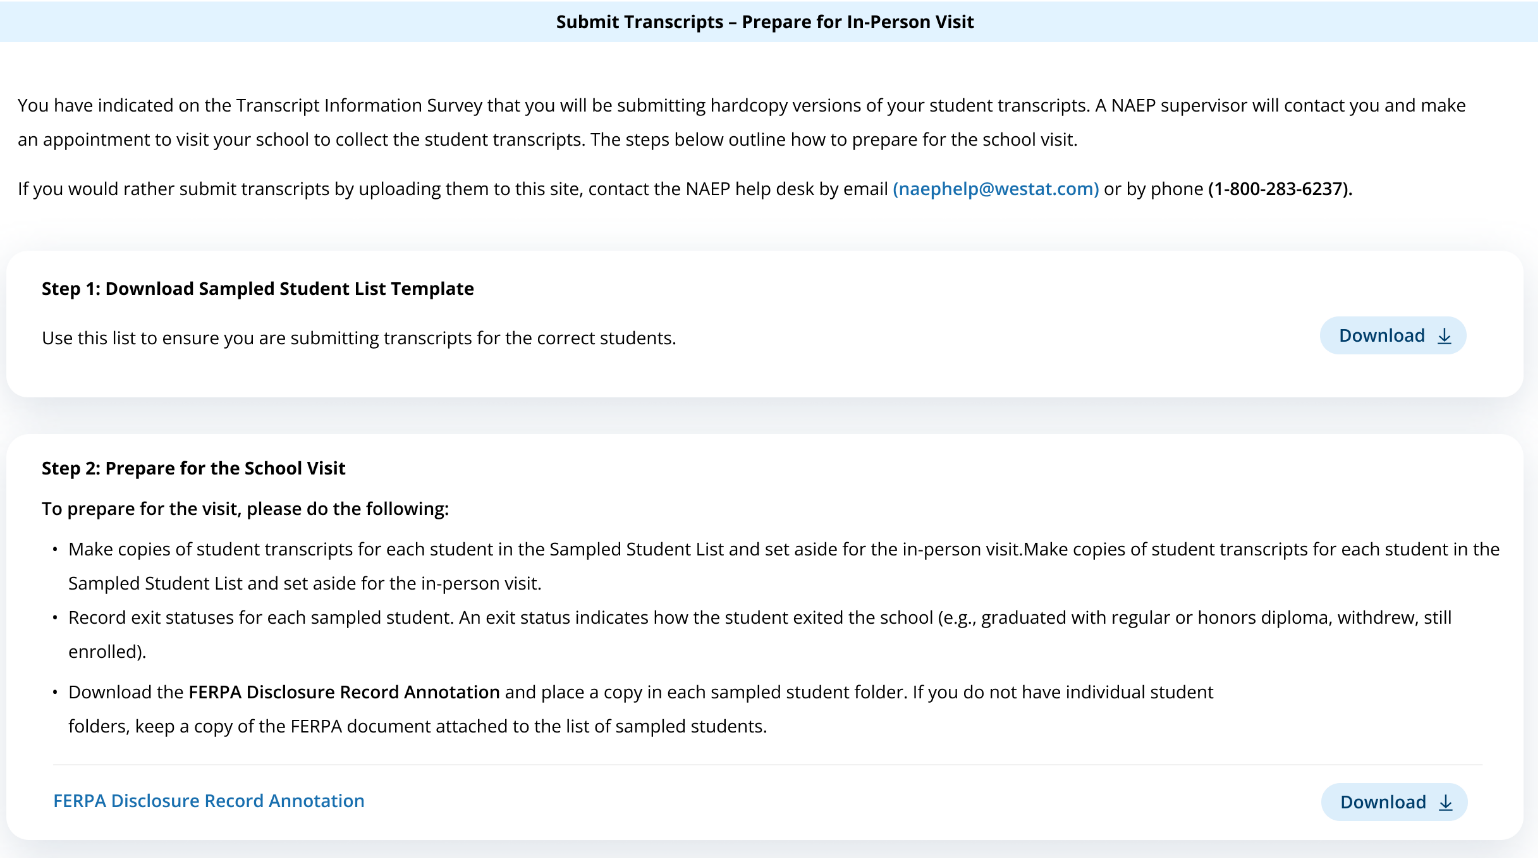Click the 'To prepare for the visit' subheading

(x=245, y=509)
